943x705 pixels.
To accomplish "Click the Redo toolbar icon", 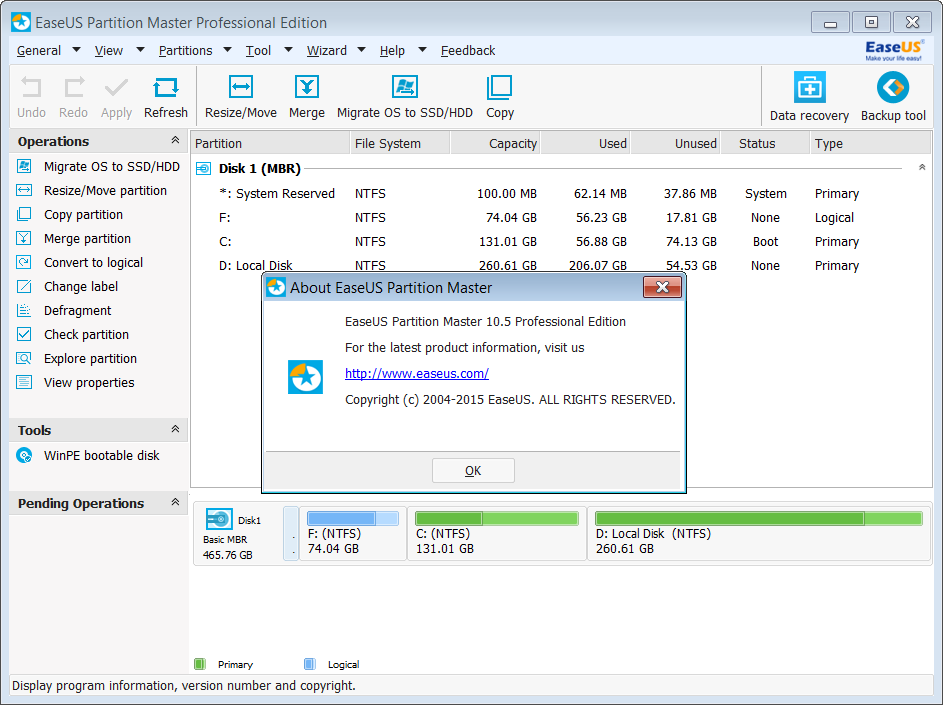I will coord(73,88).
